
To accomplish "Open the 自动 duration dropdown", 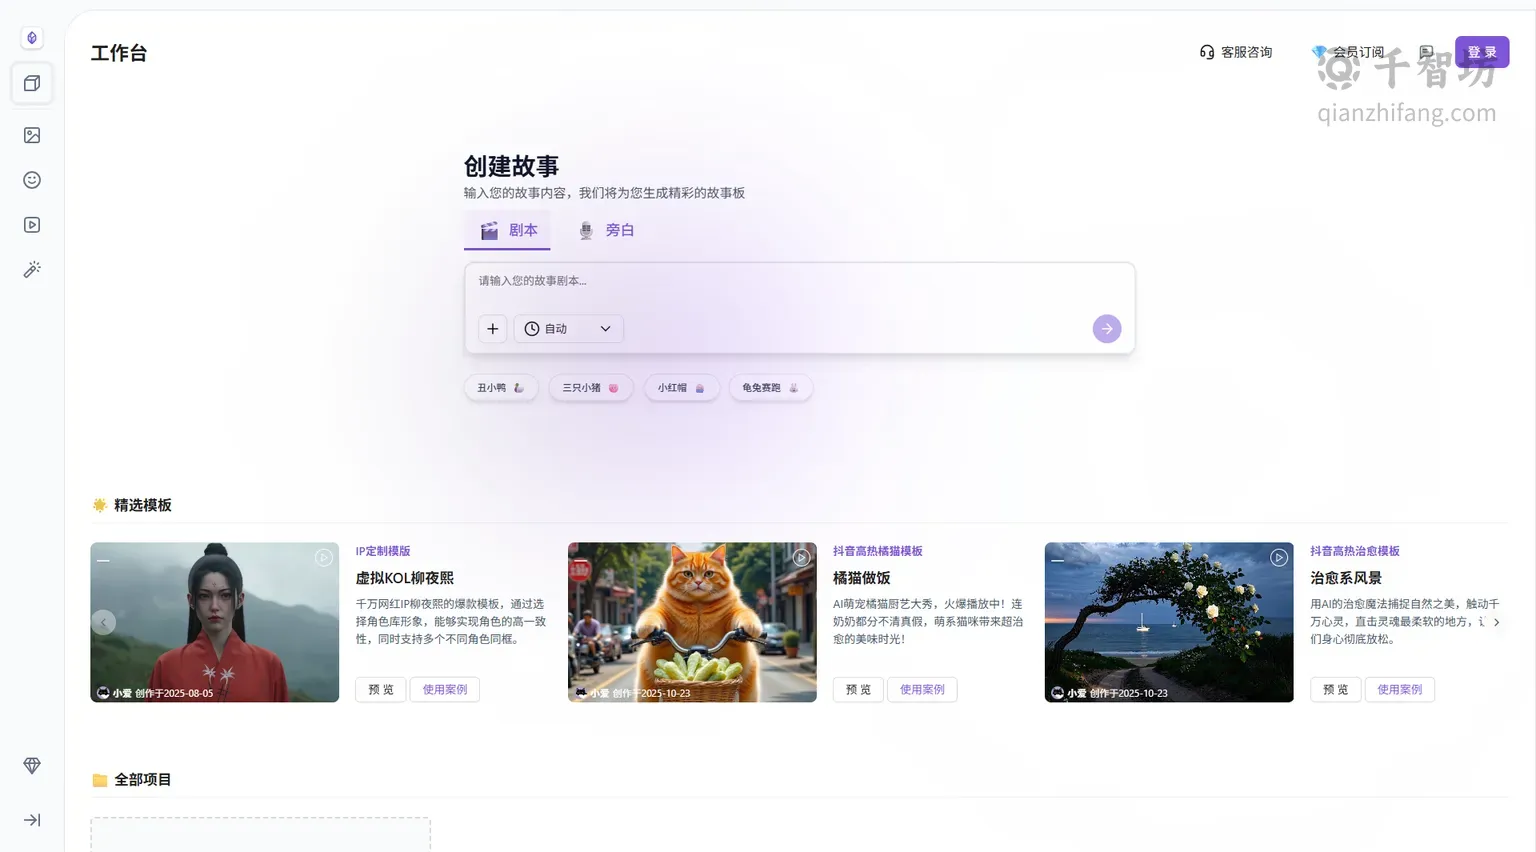I will point(568,329).
